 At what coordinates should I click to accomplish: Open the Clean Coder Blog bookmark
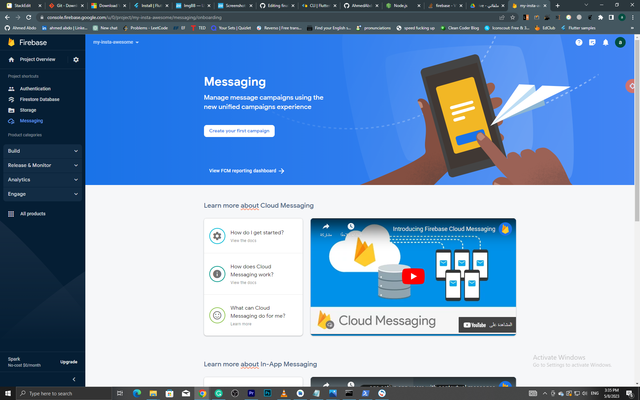[459, 28]
